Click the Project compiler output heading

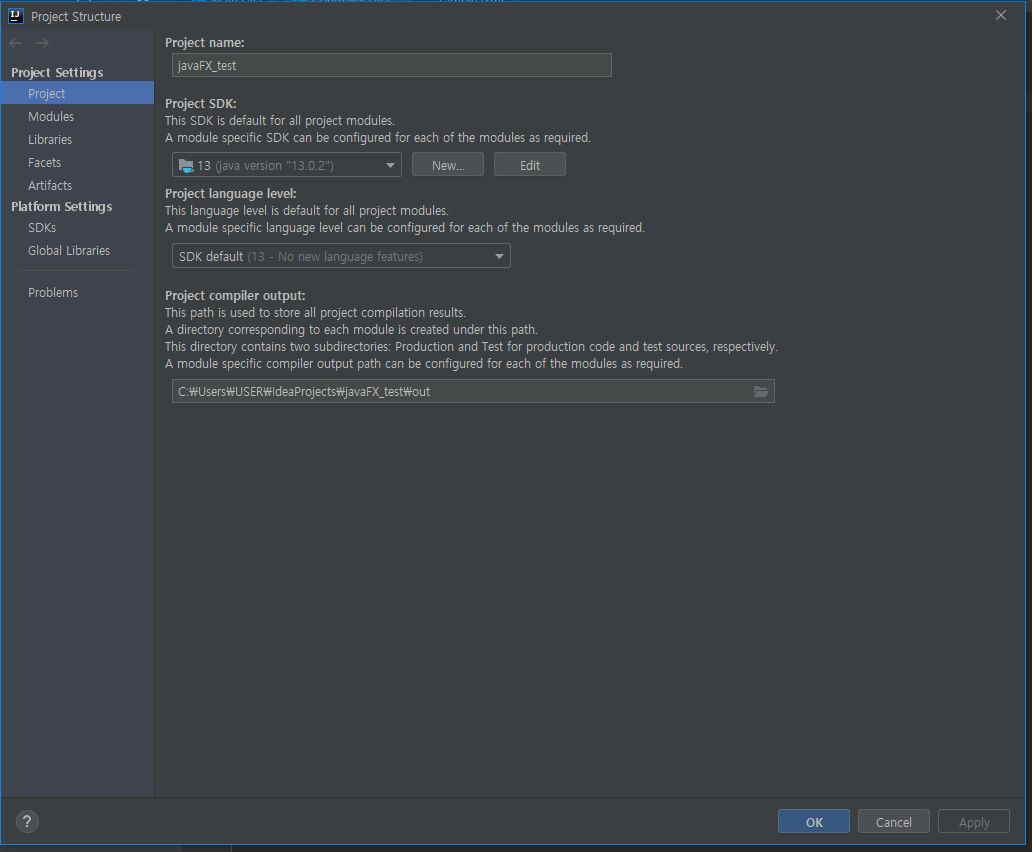(x=235, y=295)
